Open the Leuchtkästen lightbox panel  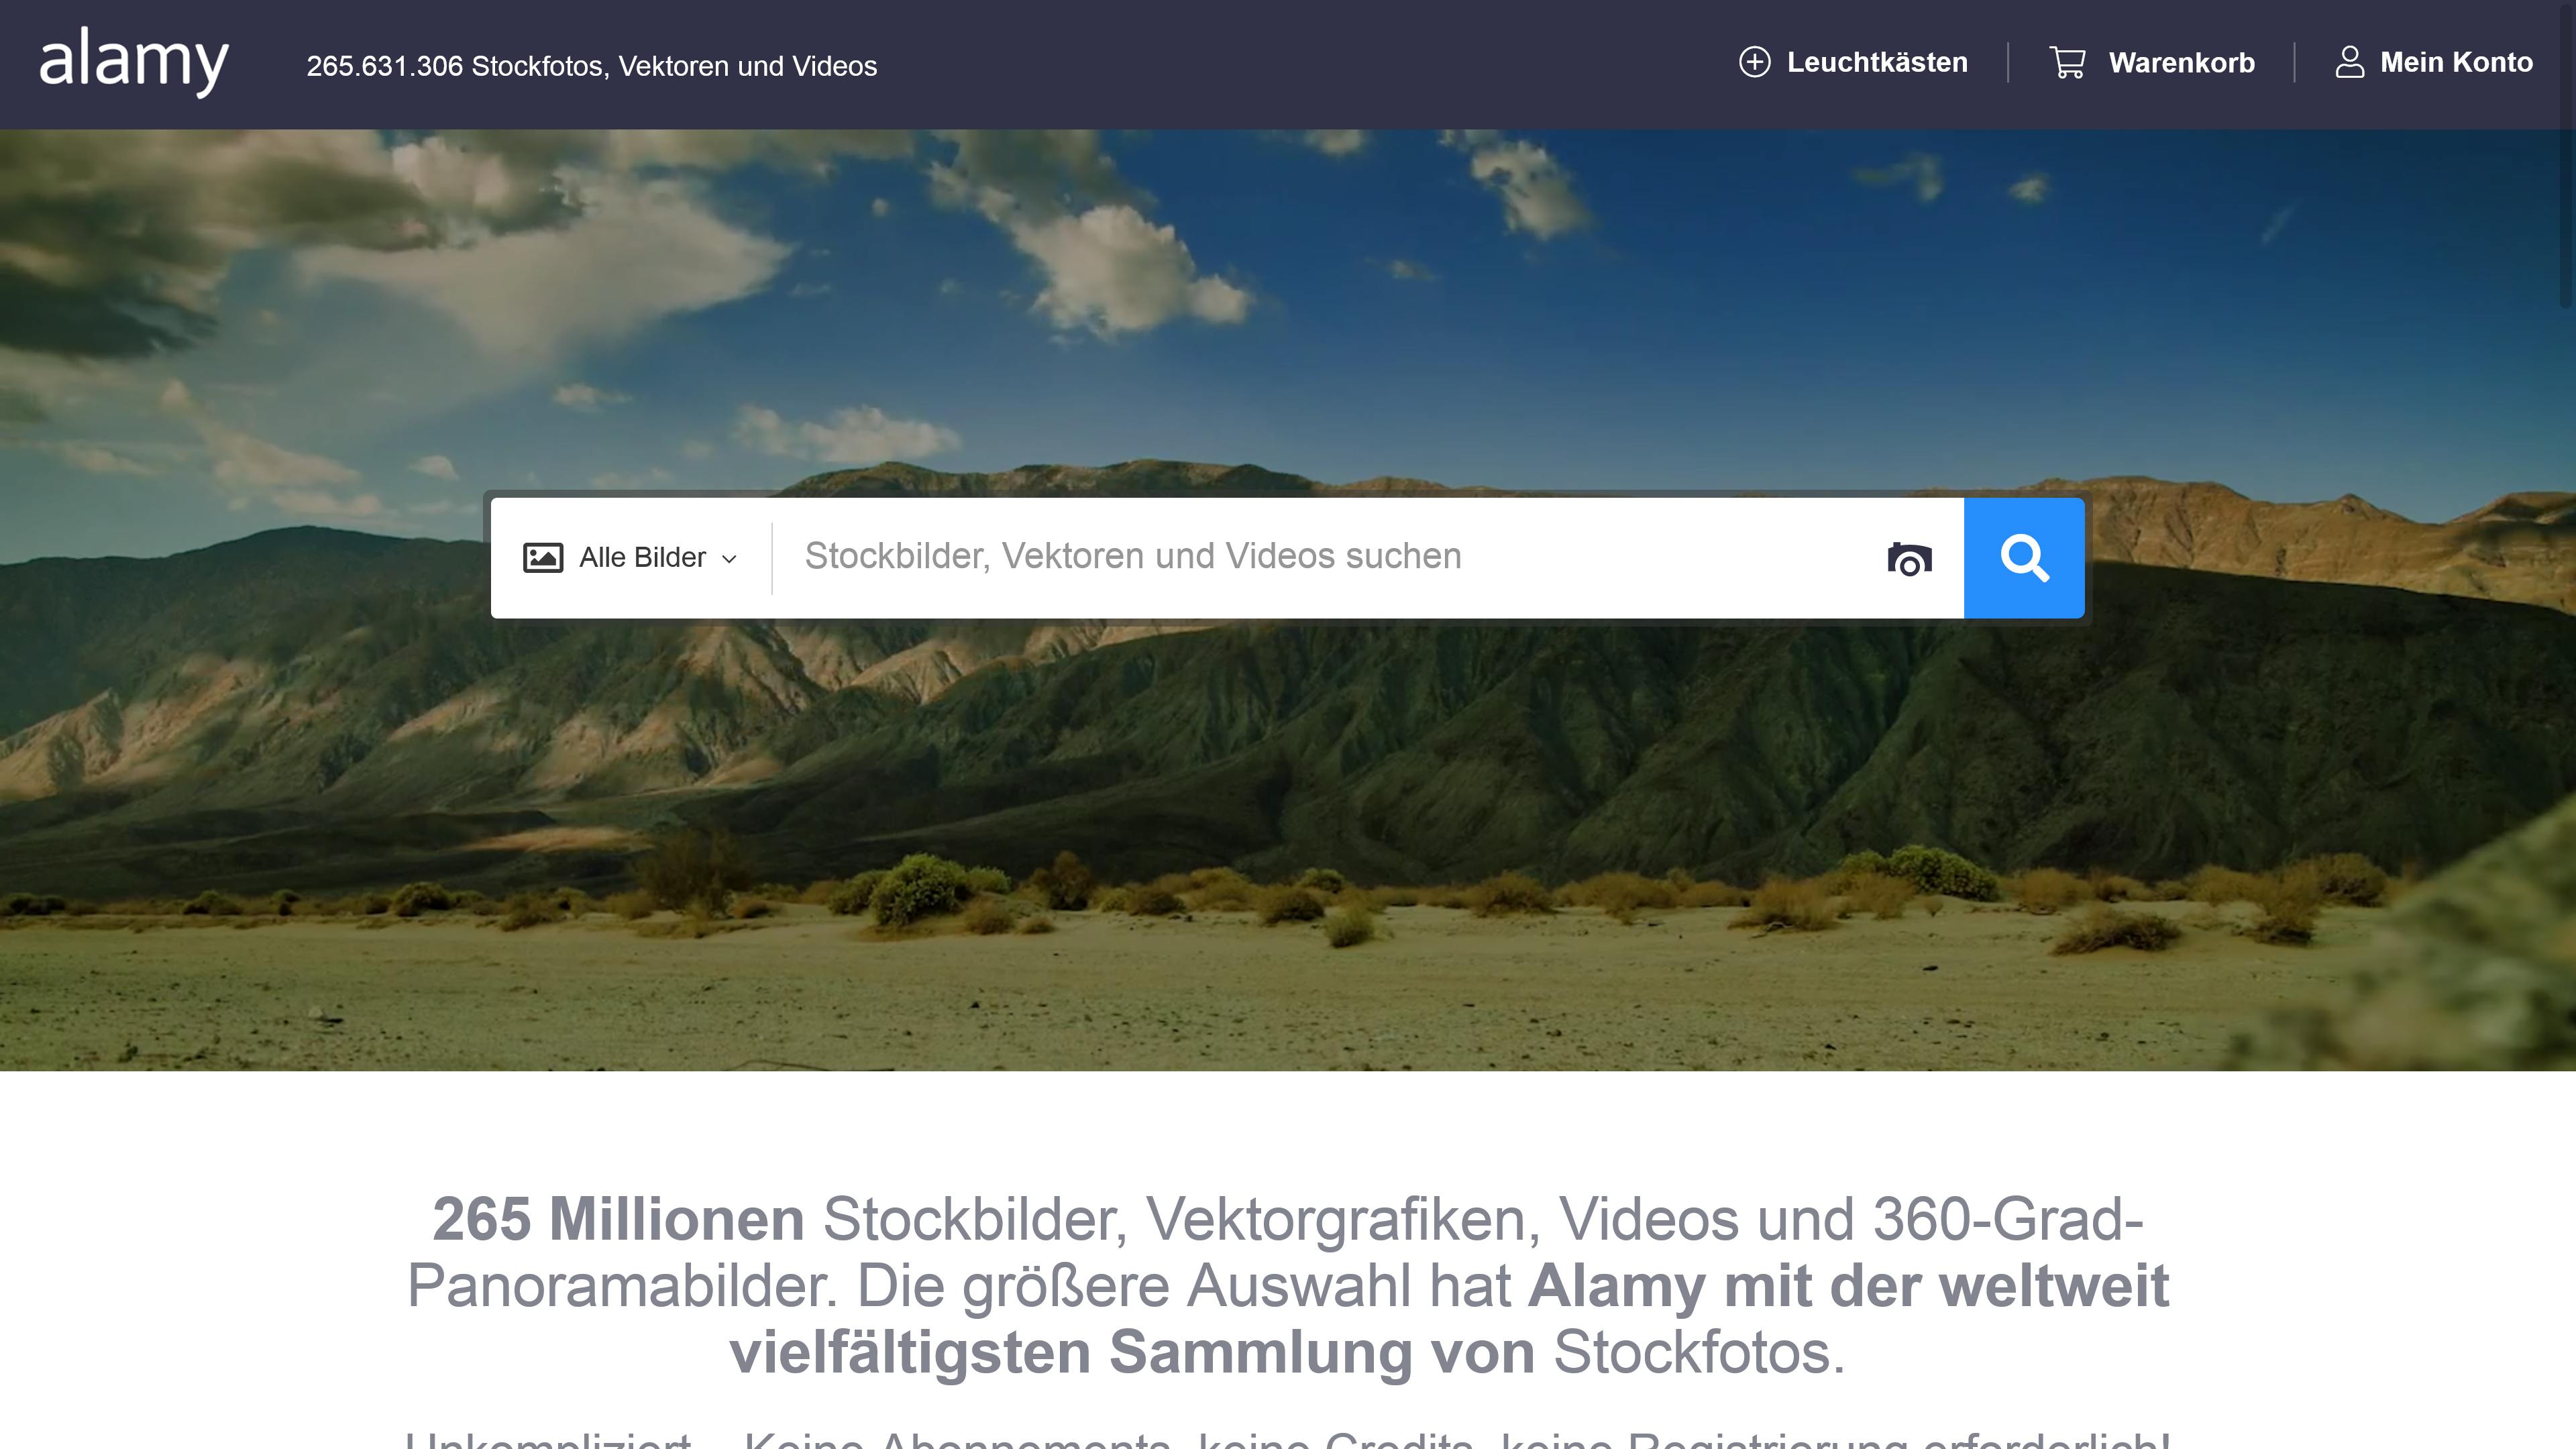(1877, 62)
